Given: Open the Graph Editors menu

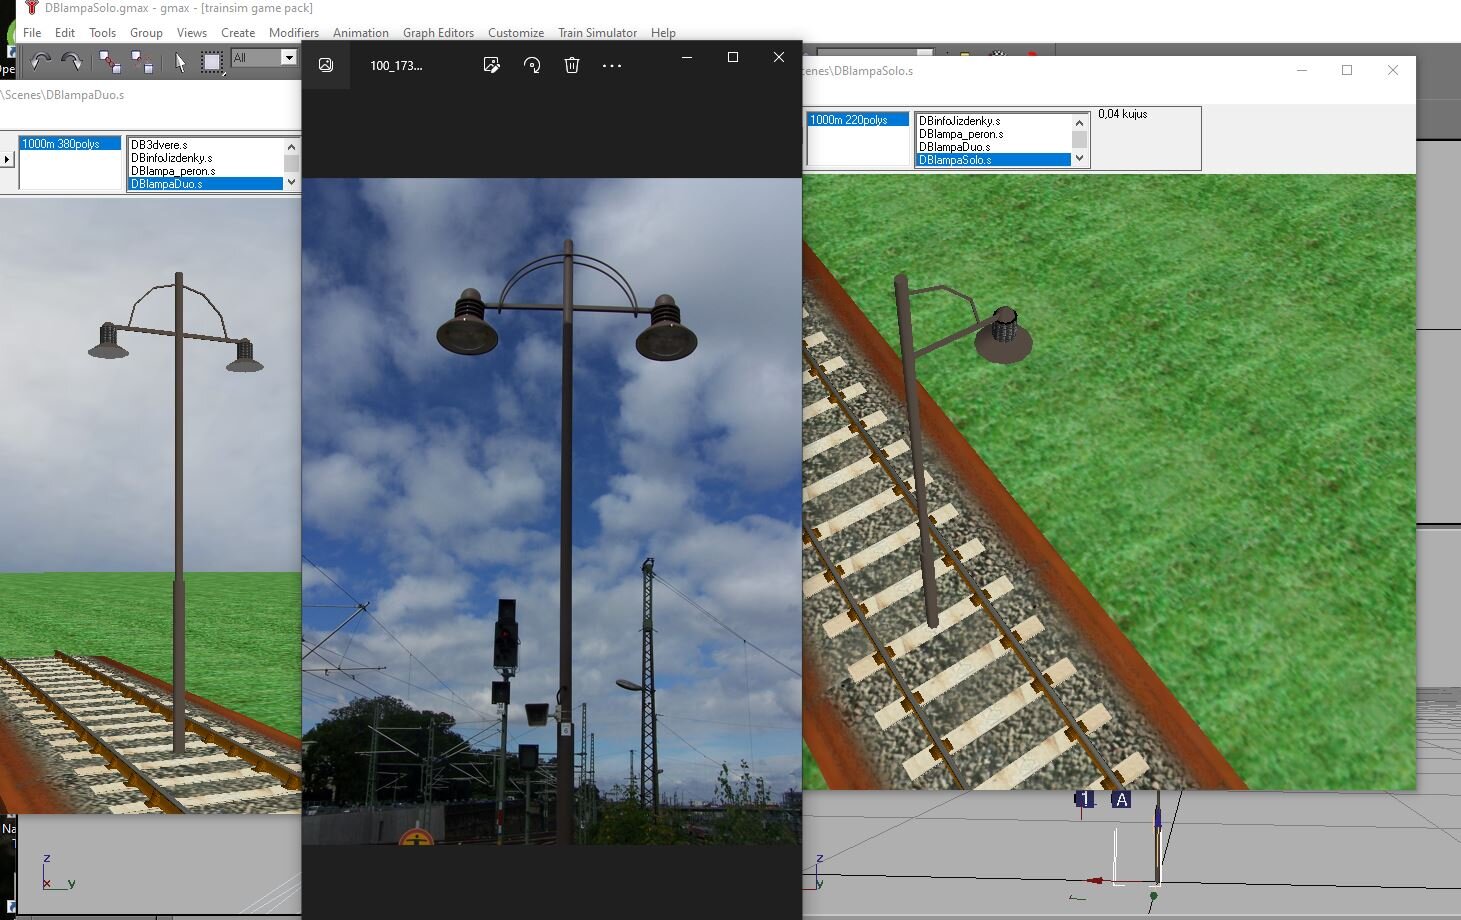Looking at the screenshot, I should (438, 33).
